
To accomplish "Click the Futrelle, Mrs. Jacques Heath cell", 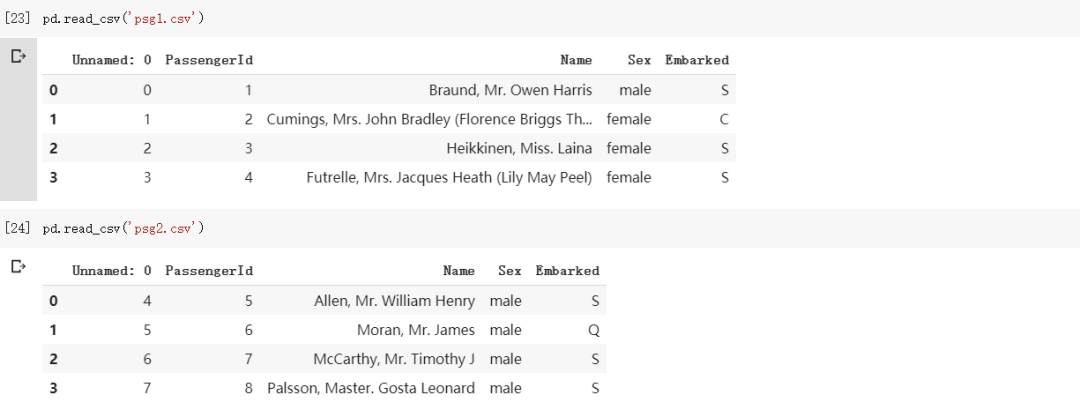I will tap(449, 177).
